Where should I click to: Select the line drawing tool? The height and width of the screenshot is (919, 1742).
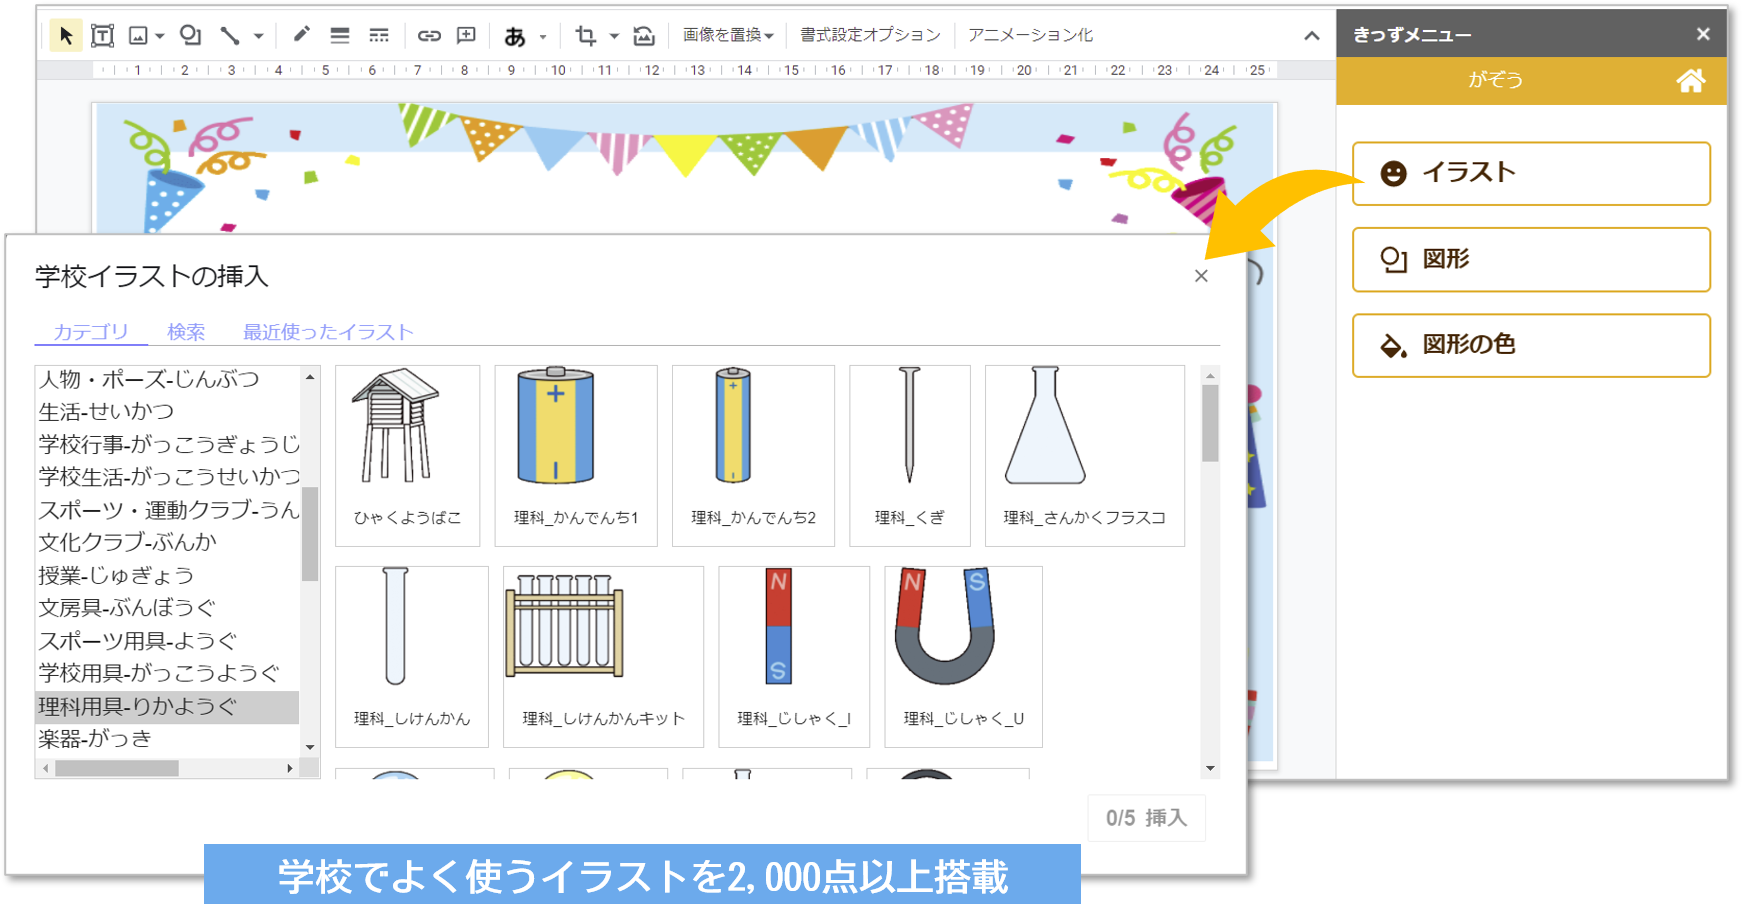pyautogui.click(x=230, y=36)
